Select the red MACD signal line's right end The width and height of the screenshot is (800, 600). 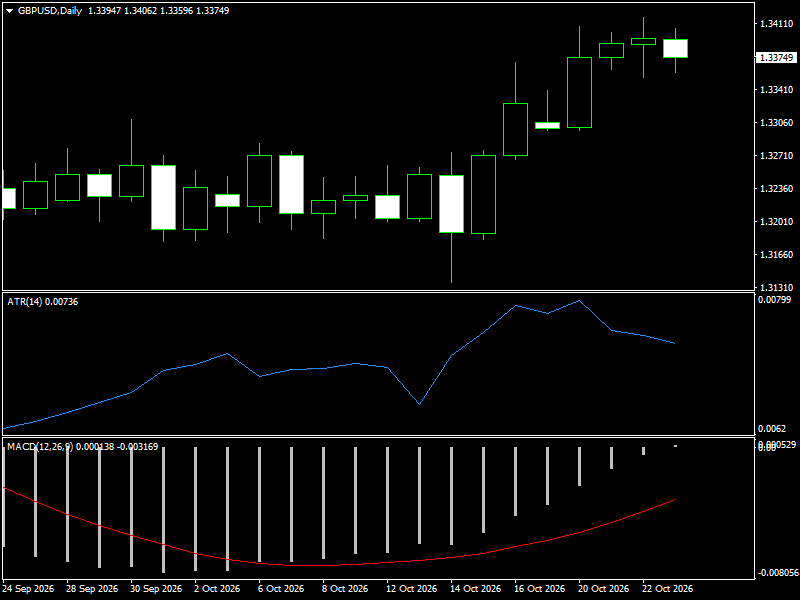[674, 499]
